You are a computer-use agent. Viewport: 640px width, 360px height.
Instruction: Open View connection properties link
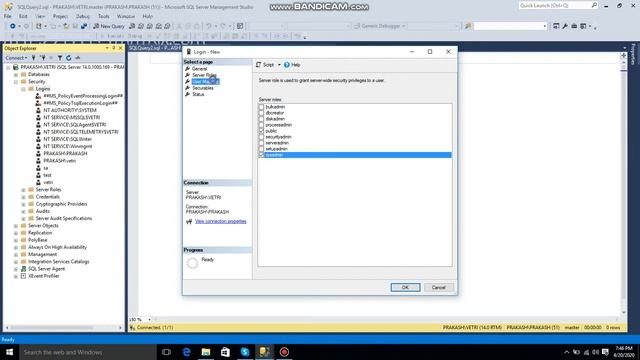coord(220,222)
